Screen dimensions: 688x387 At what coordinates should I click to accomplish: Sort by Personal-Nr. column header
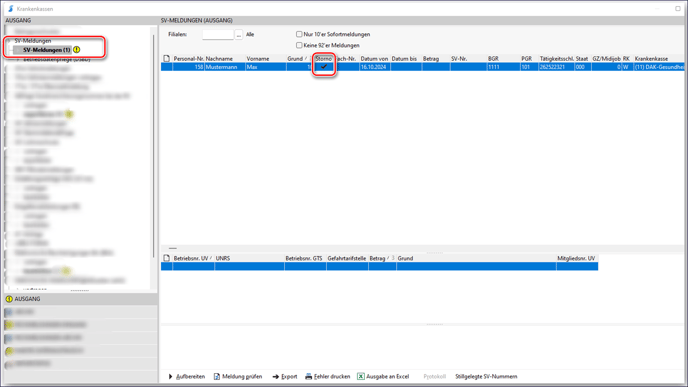click(x=188, y=58)
